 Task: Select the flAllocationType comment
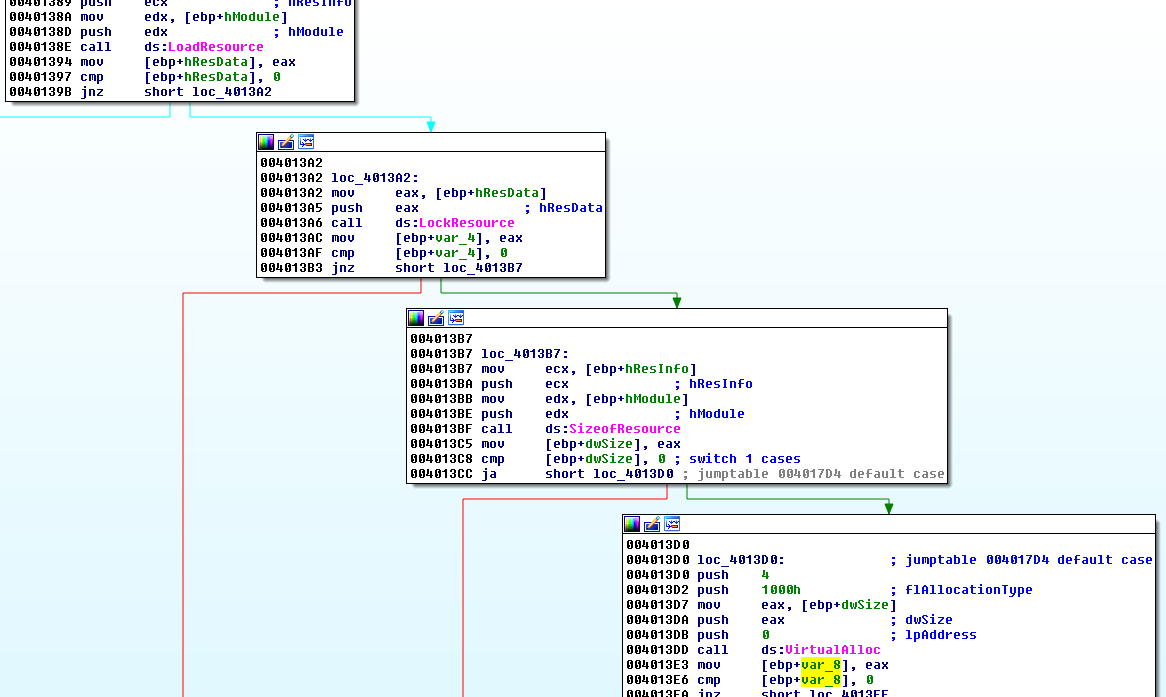point(968,590)
